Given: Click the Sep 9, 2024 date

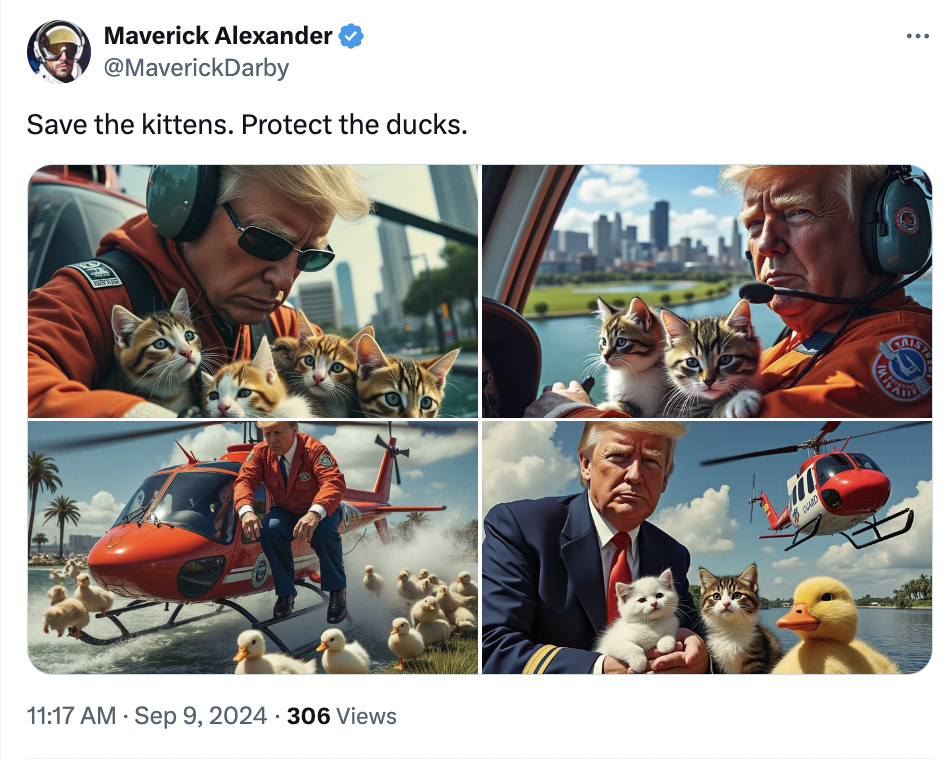Looking at the screenshot, I should (200, 716).
